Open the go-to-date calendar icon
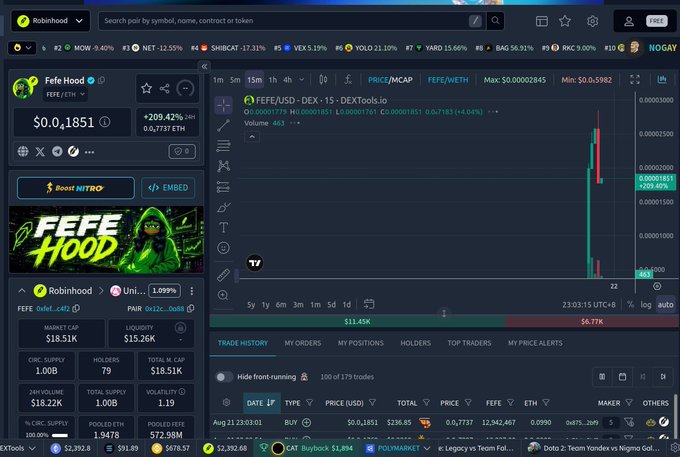 coord(369,304)
